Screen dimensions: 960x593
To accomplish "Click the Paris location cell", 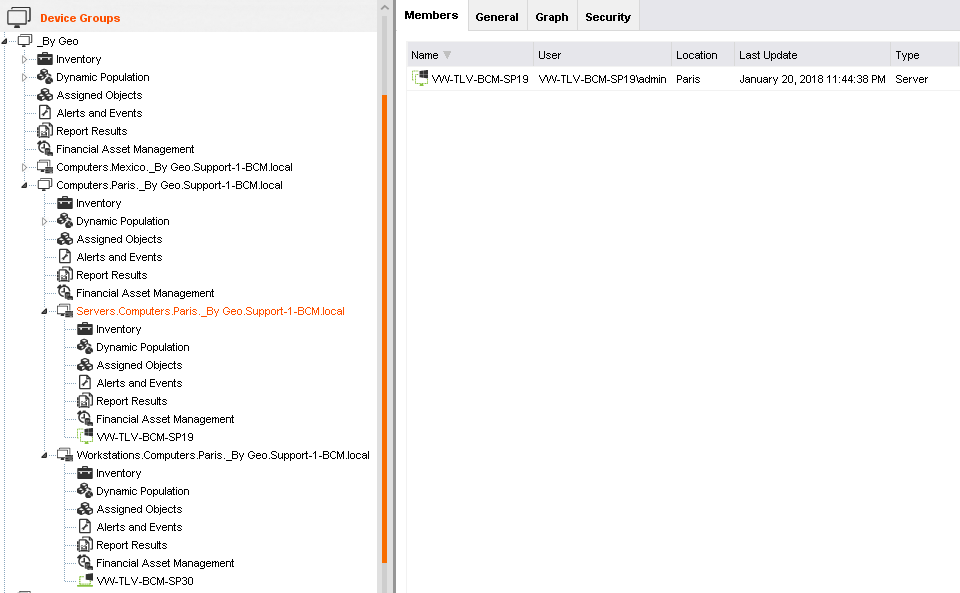I will (x=688, y=79).
